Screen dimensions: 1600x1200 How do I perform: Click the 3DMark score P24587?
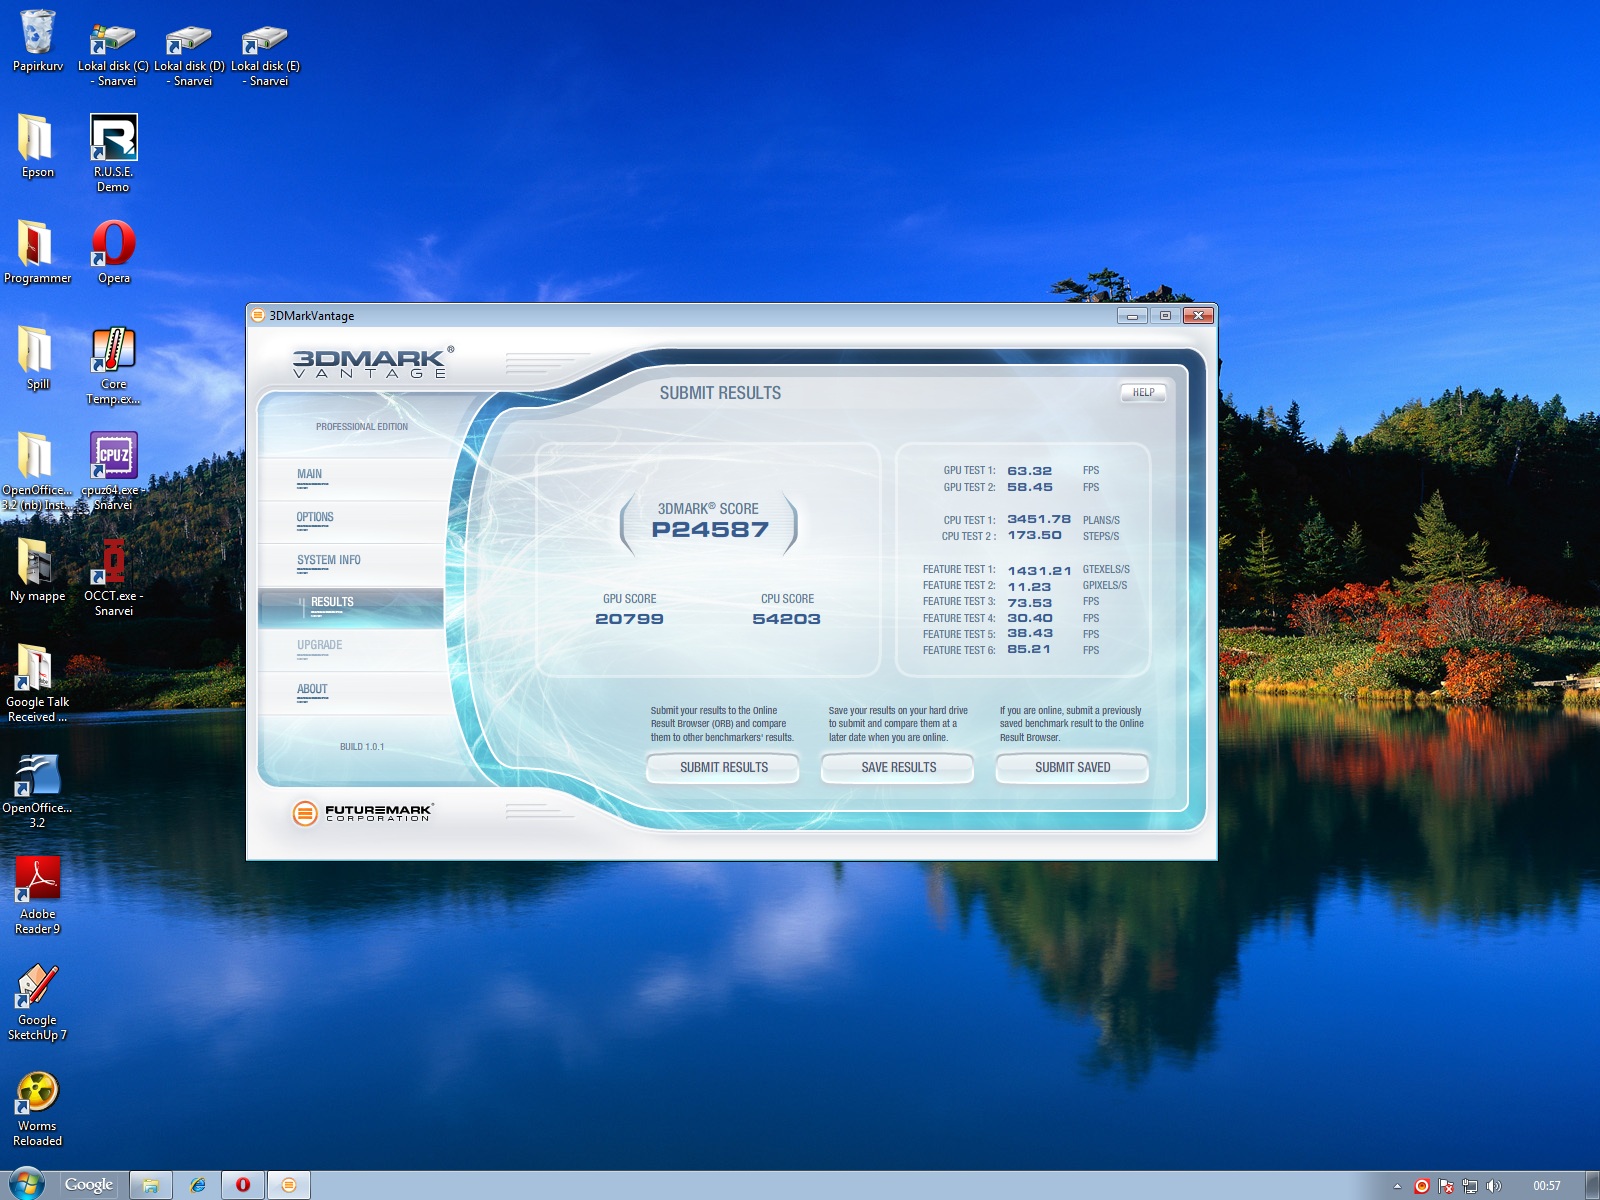click(x=710, y=530)
